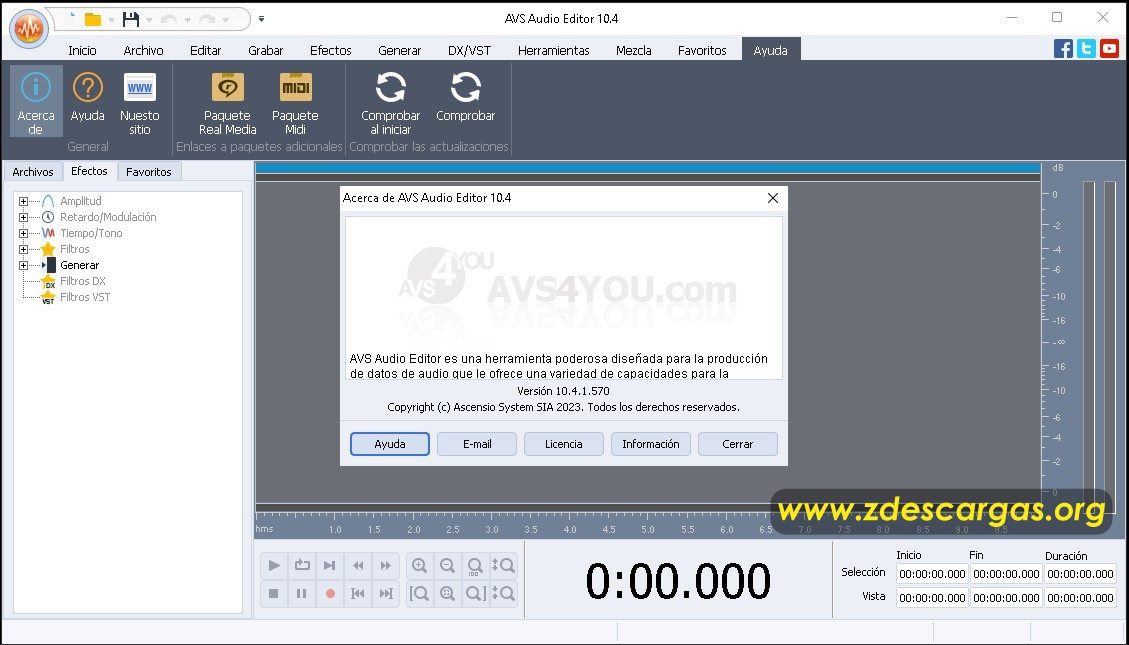Open the YouTube icon

[1110, 48]
